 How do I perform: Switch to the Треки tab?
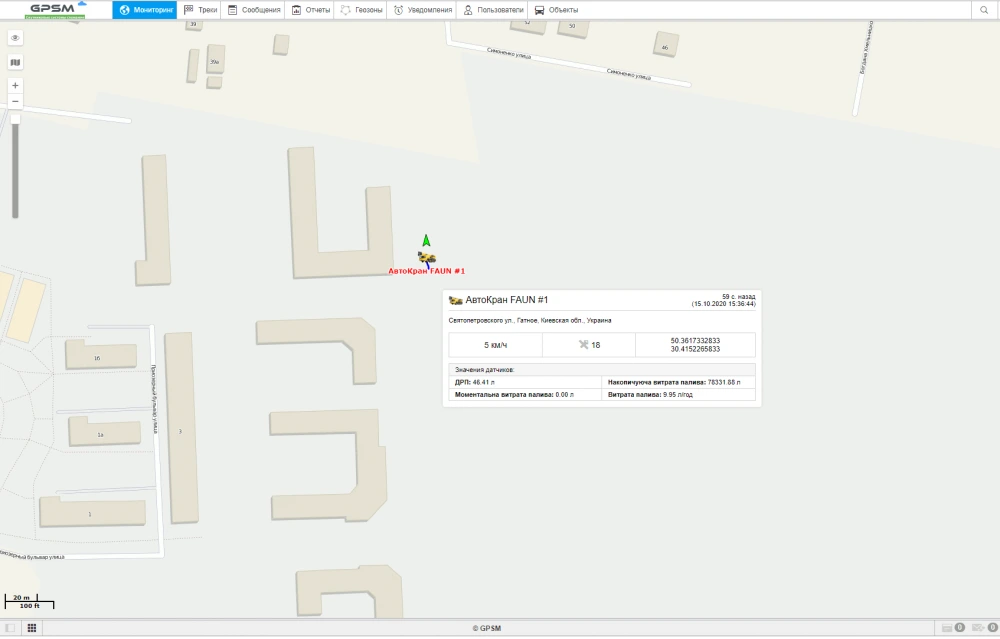coord(201,10)
